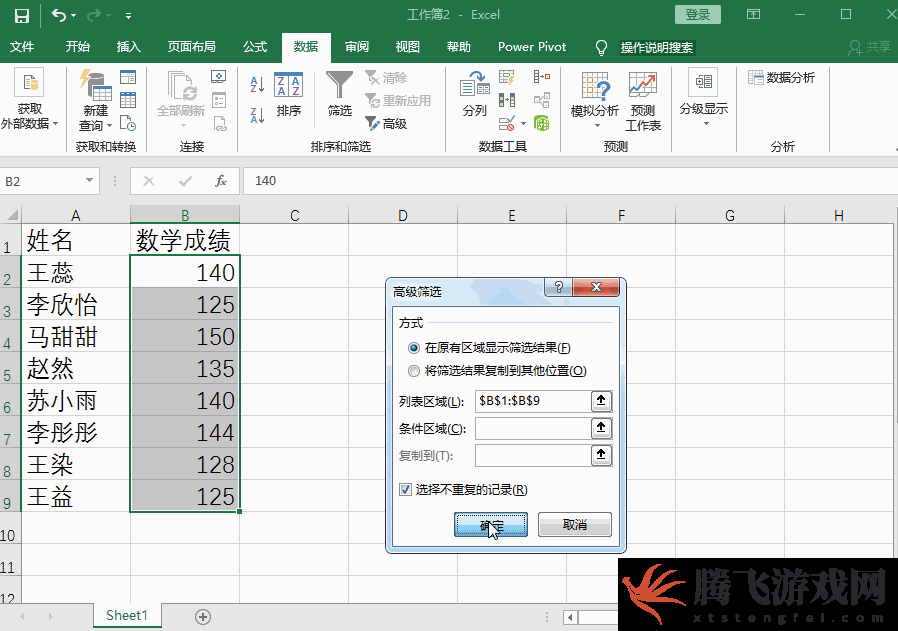Add a new sheet with plus icon
The image size is (898, 631).
click(x=203, y=617)
